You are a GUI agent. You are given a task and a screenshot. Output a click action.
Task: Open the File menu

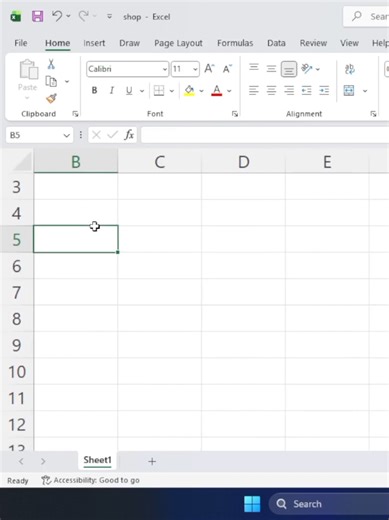pos(21,43)
